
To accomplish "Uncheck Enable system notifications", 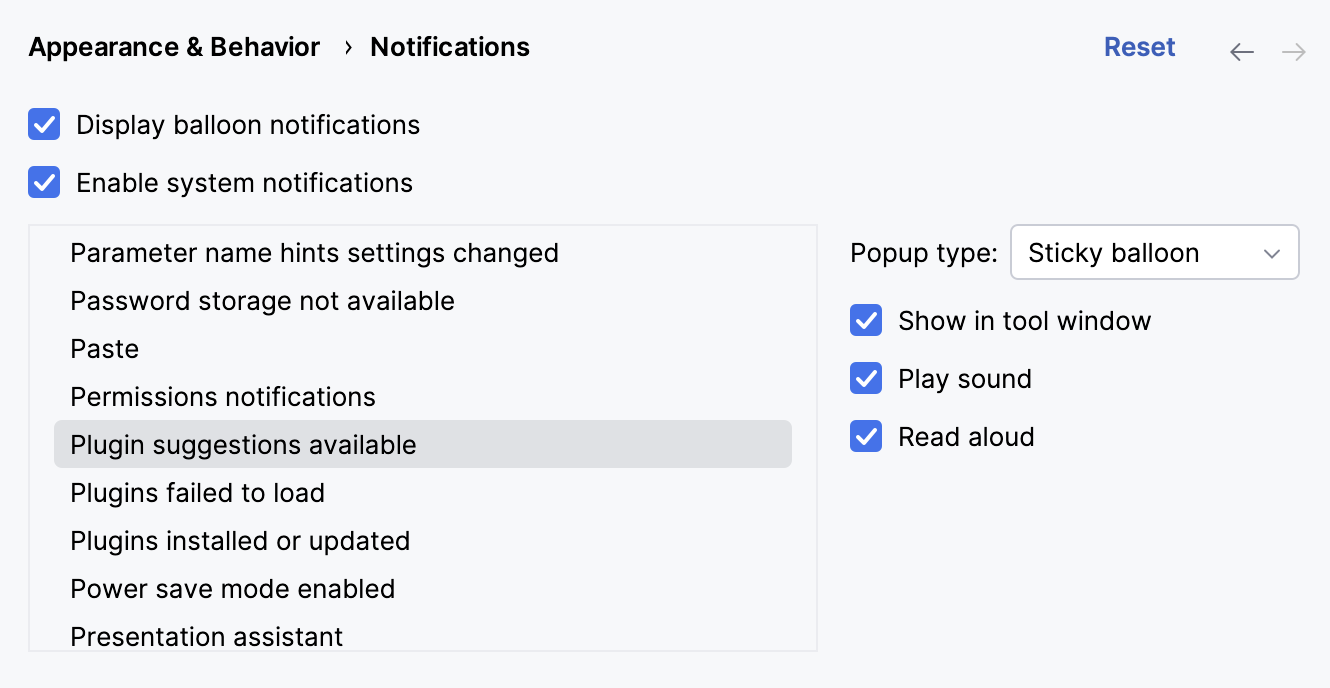I will 44,182.
